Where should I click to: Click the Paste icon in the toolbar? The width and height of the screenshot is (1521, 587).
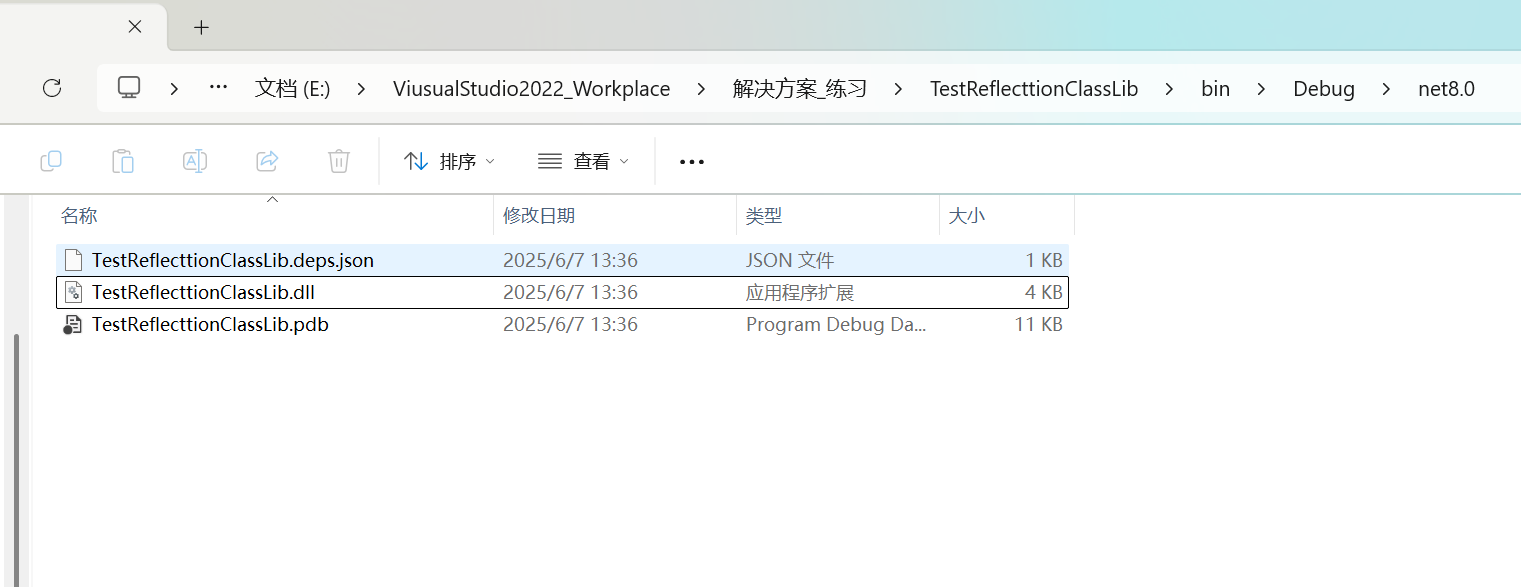(123, 161)
